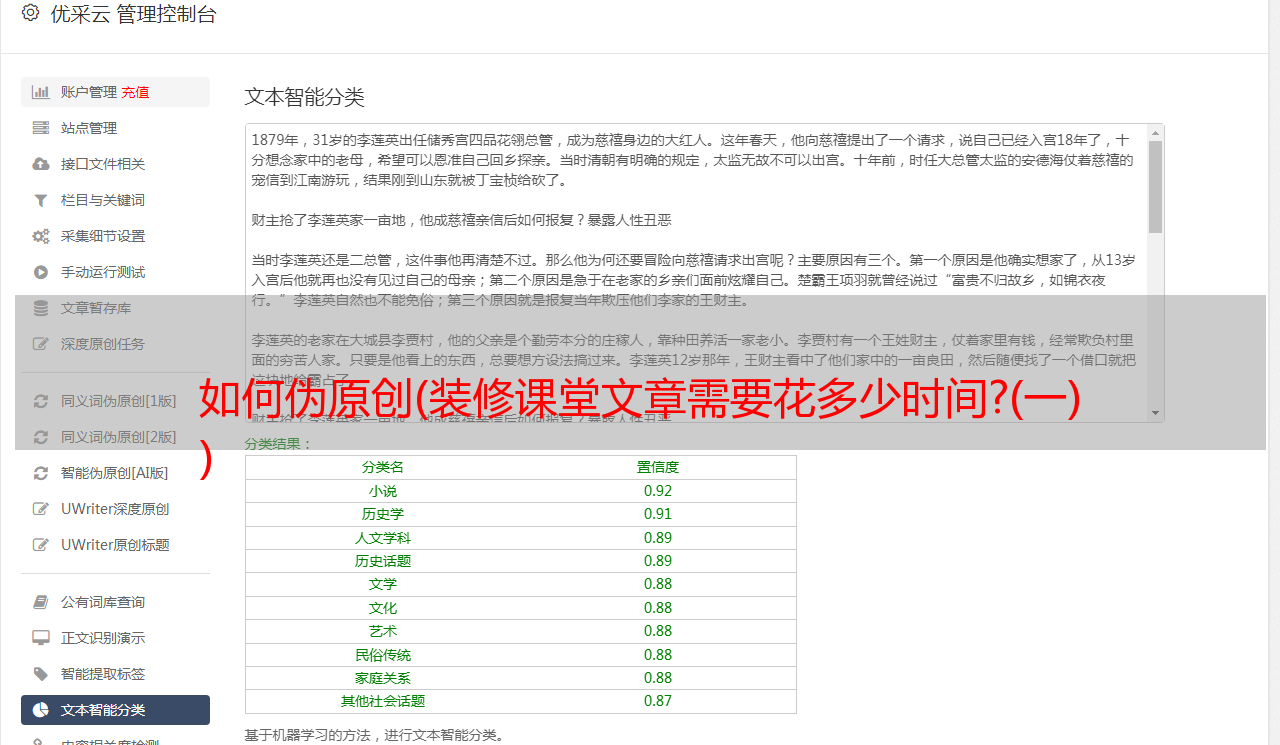The image size is (1280, 745).
Task: Click the edit icon for UWriter深度原创
Action: 41,509
